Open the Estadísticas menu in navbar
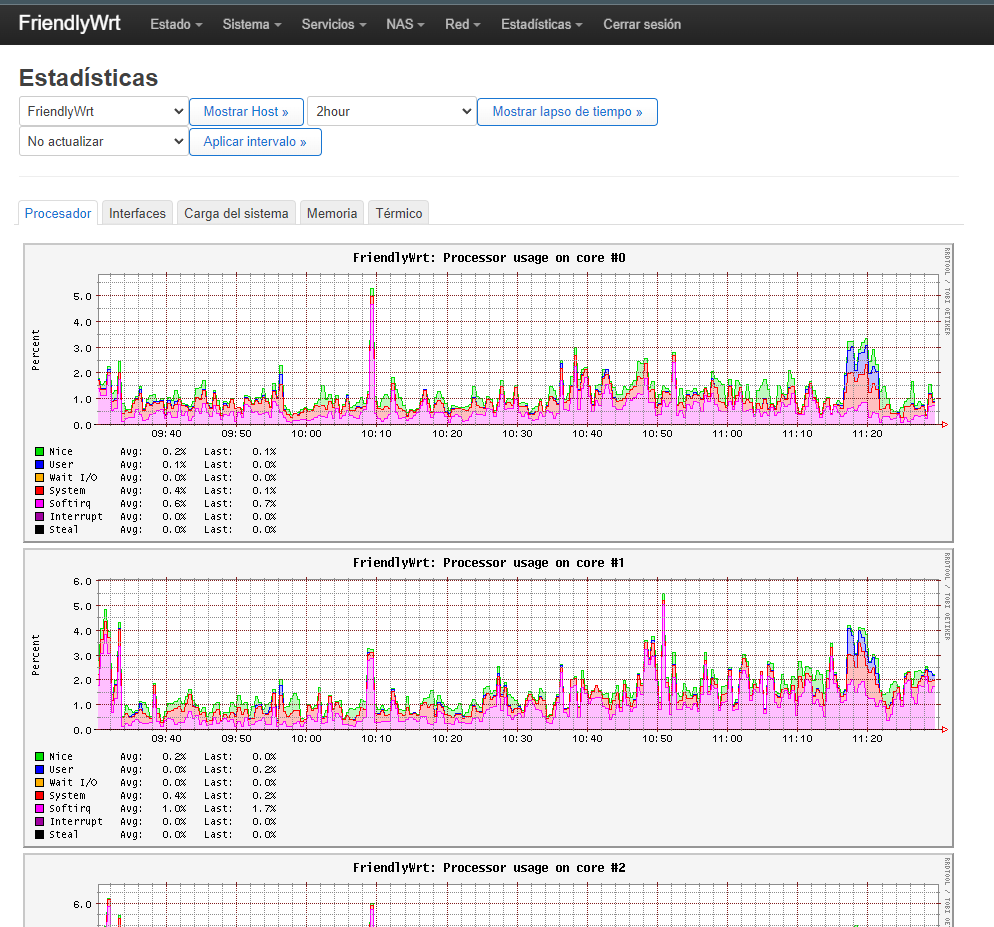Viewport: 994px width, 927px height. click(x=541, y=24)
